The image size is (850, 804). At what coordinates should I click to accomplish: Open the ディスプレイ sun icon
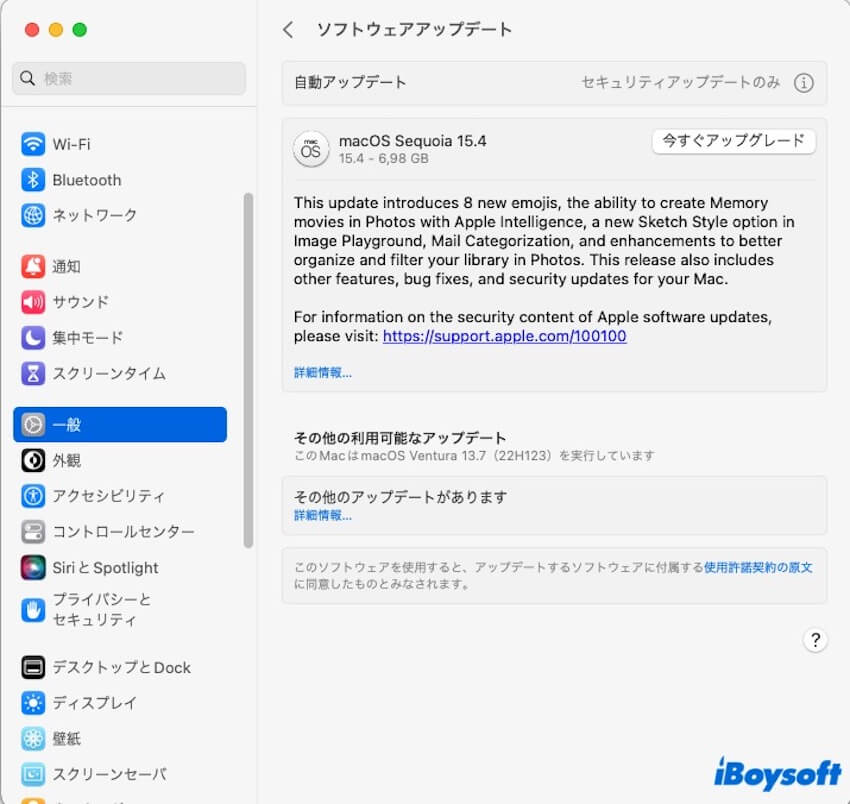coord(33,703)
